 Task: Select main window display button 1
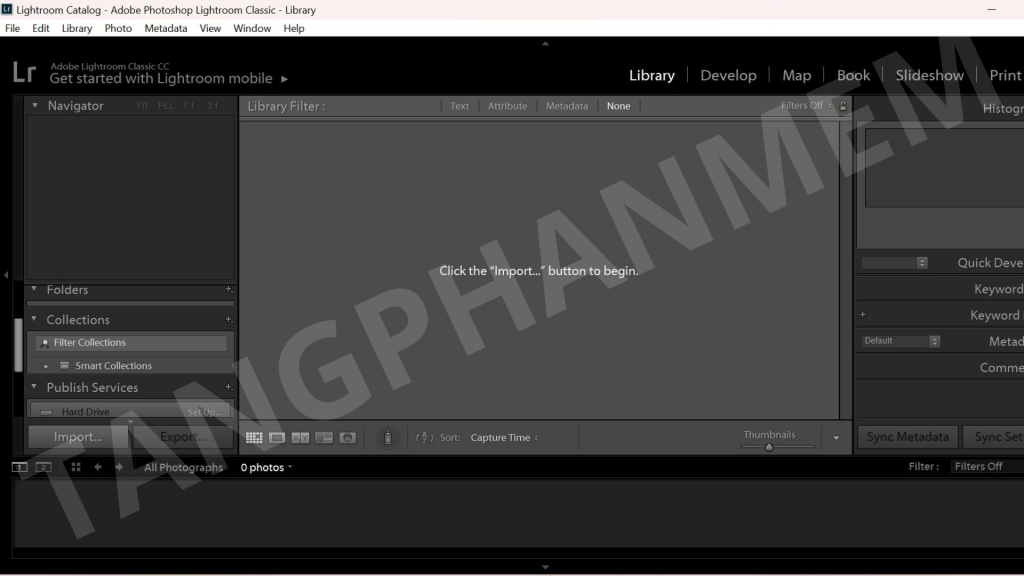20,467
